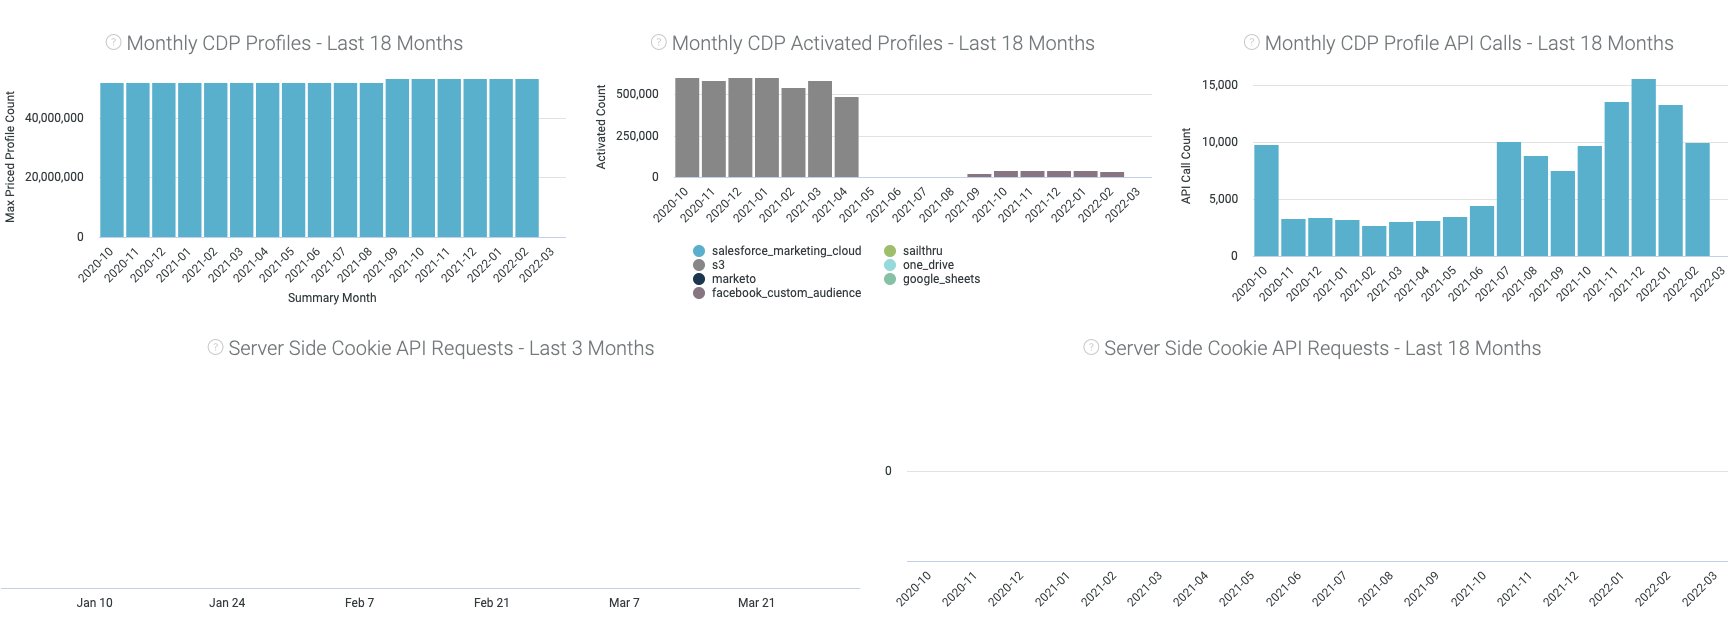Toggle the s3 series in the legend

[x=717, y=265]
